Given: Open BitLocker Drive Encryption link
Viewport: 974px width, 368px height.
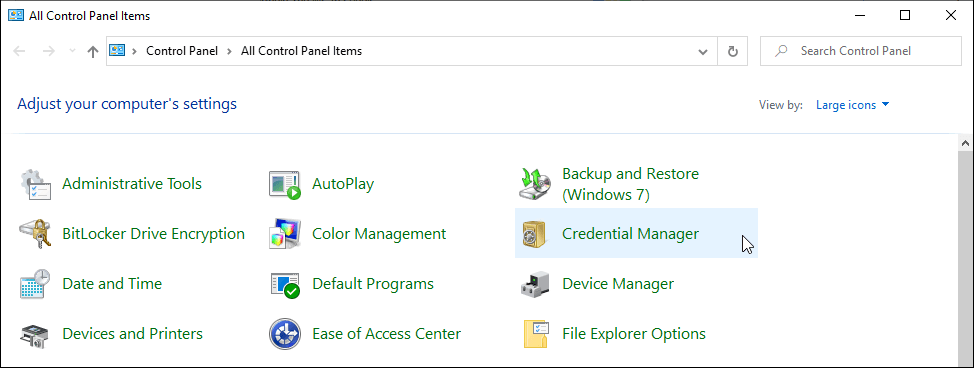Looking at the screenshot, I should click(153, 234).
